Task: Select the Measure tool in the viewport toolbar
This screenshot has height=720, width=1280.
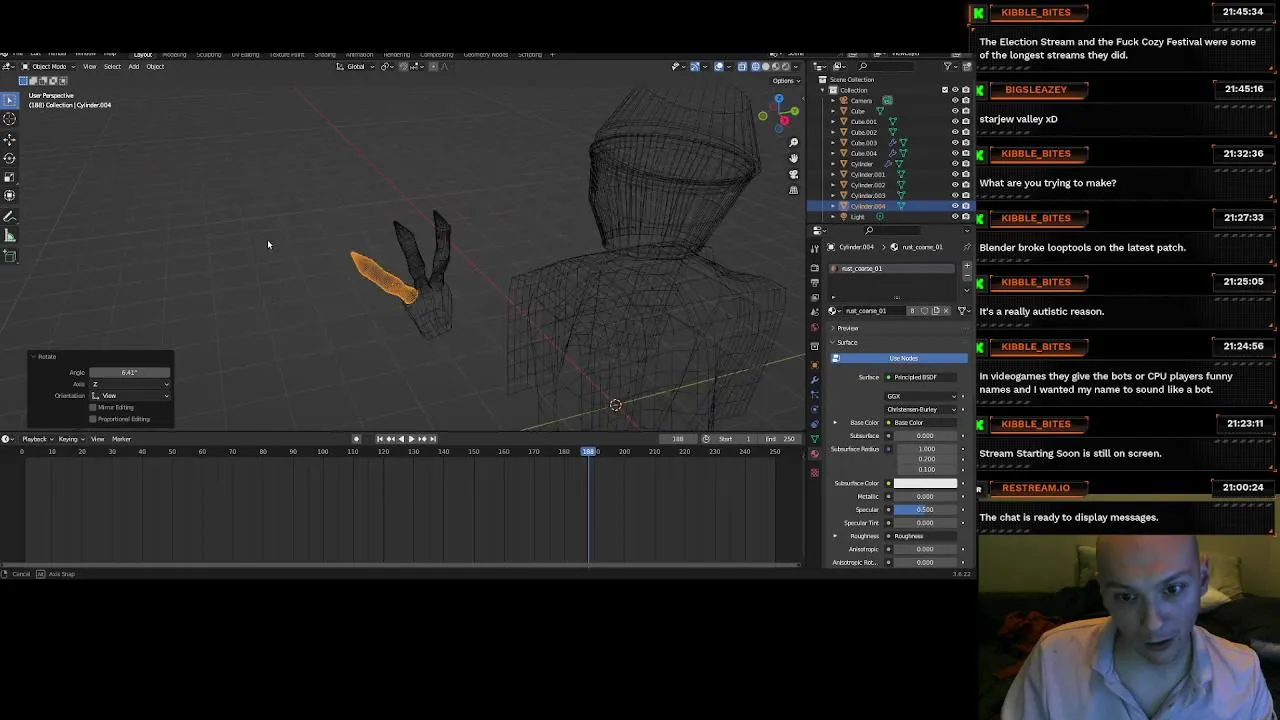Action: click(x=10, y=236)
